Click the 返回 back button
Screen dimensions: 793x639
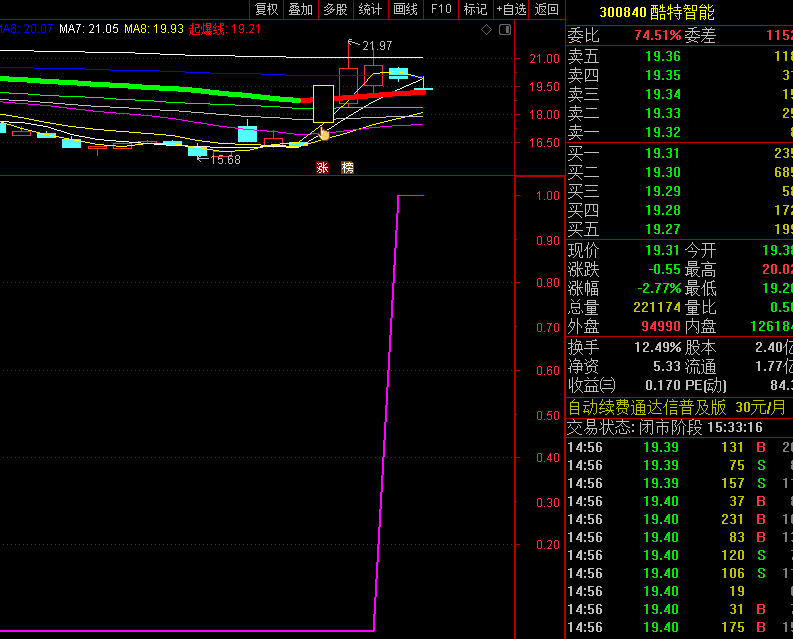click(x=547, y=9)
